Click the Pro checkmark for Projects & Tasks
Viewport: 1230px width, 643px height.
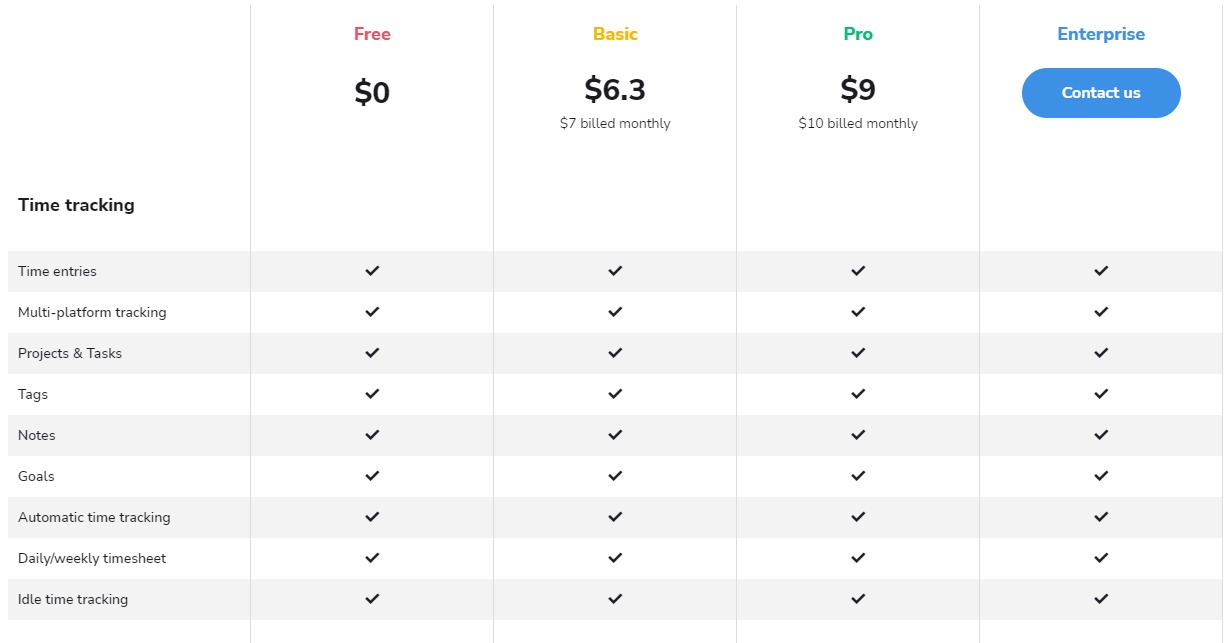coord(858,353)
